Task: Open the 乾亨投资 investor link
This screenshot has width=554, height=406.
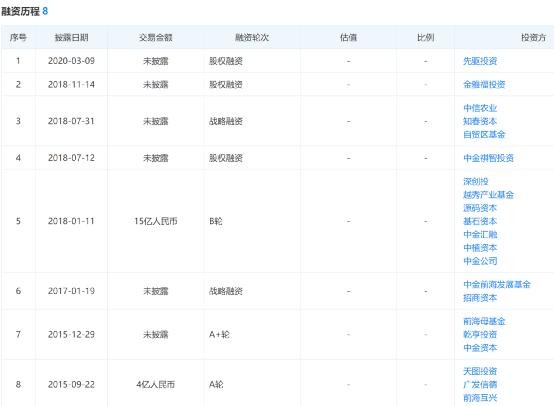Action: pyautogui.click(x=480, y=334)
